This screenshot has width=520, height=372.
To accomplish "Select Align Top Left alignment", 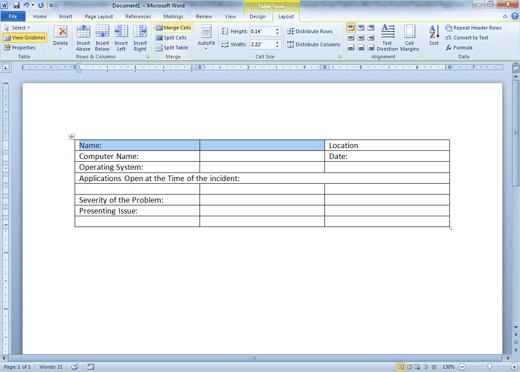I will (351, 28).
